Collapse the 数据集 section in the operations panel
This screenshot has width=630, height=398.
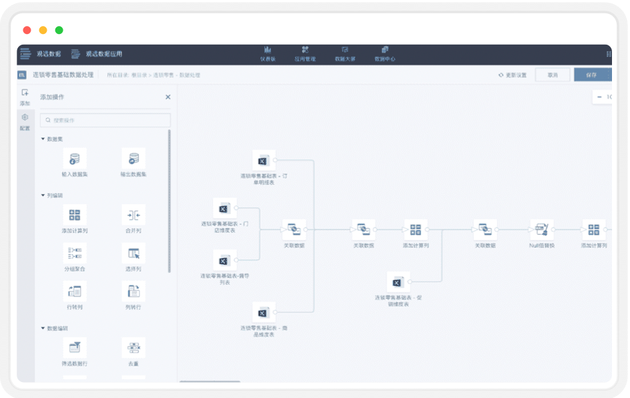click(43, 139)
